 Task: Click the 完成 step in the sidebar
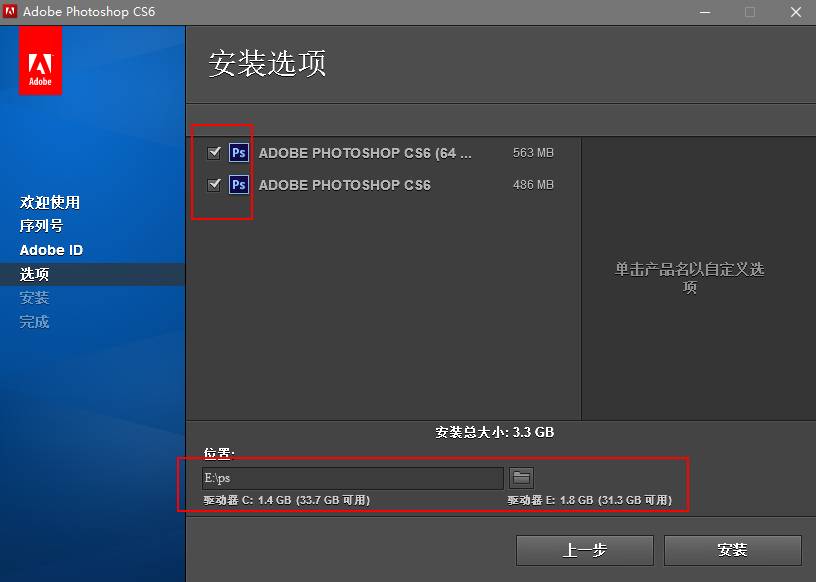click(x=34, y=321)
